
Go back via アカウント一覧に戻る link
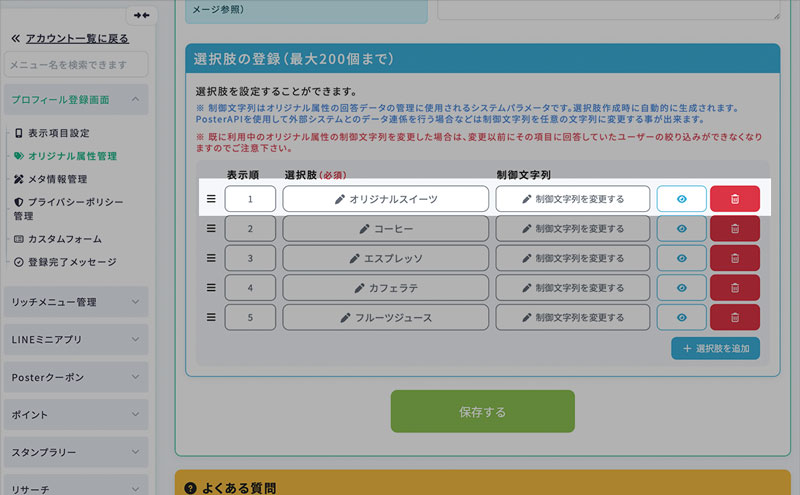coord(76,39)
